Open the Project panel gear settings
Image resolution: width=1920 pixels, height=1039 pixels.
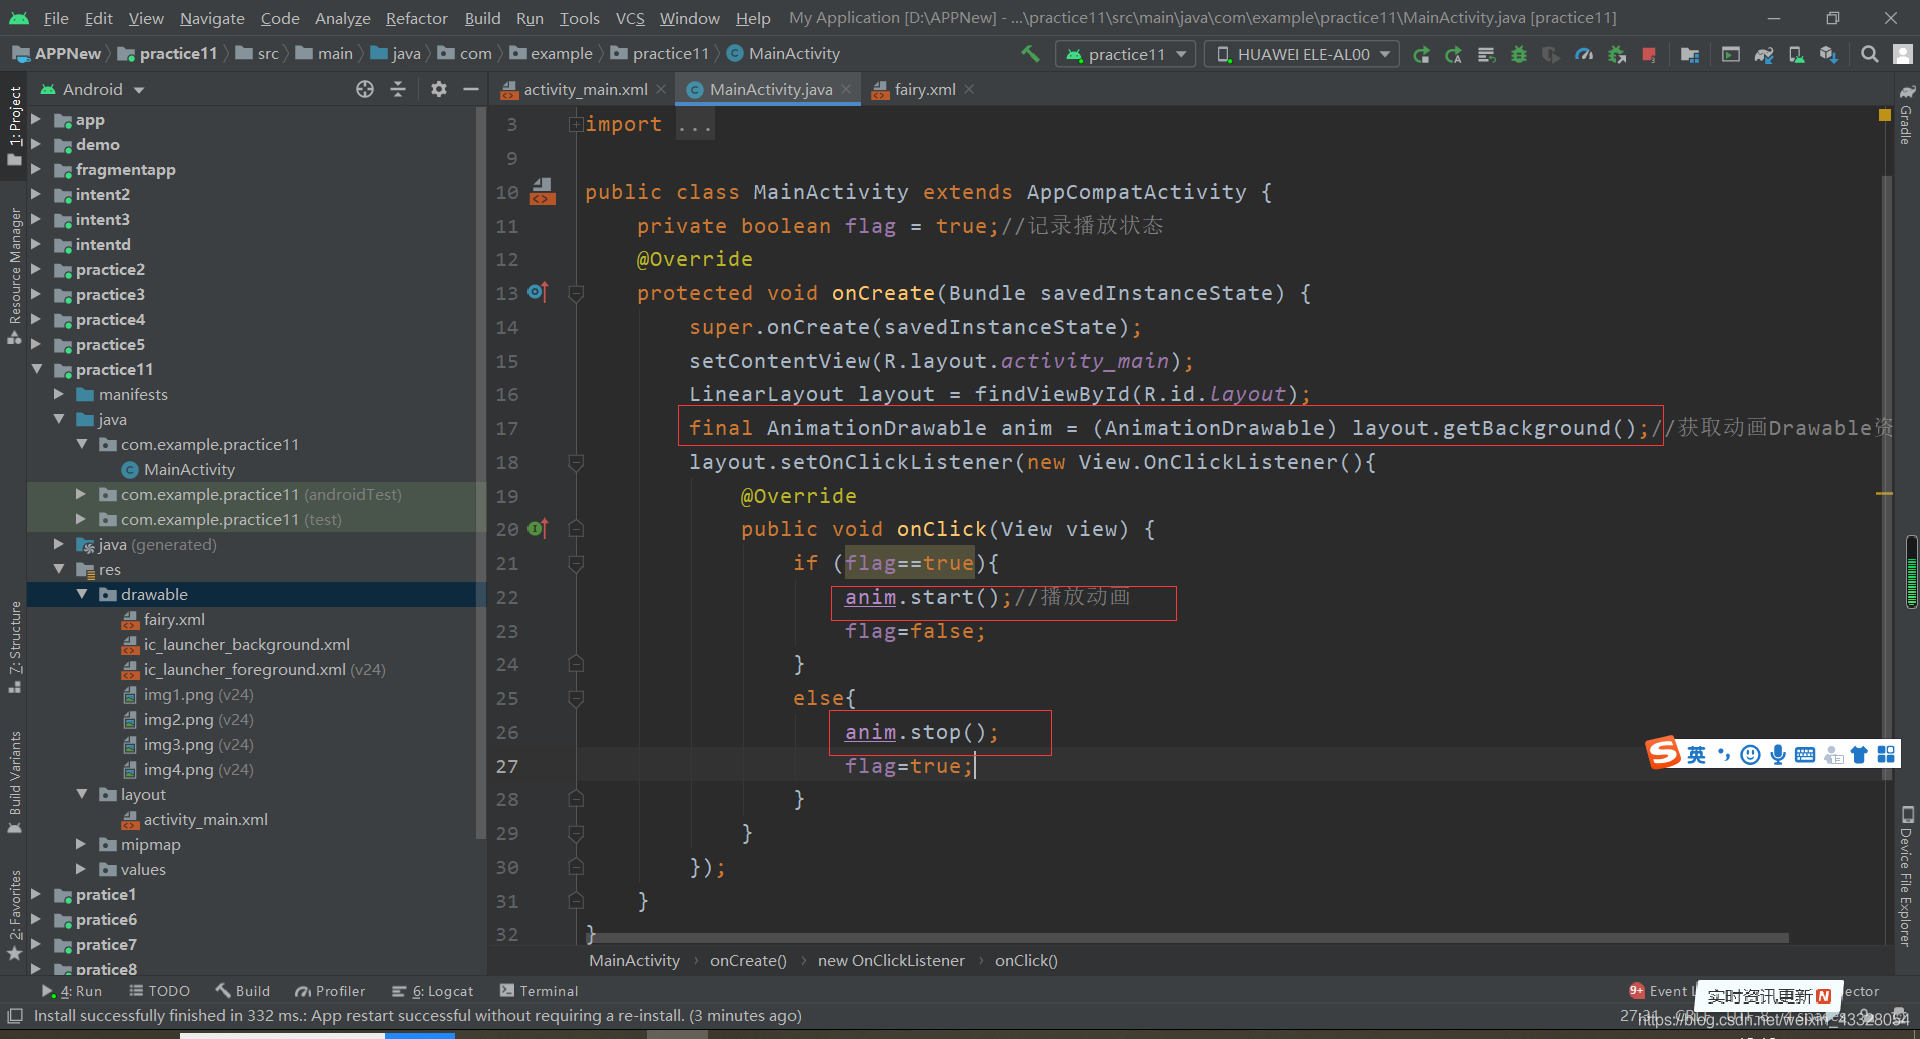[438, 89]
